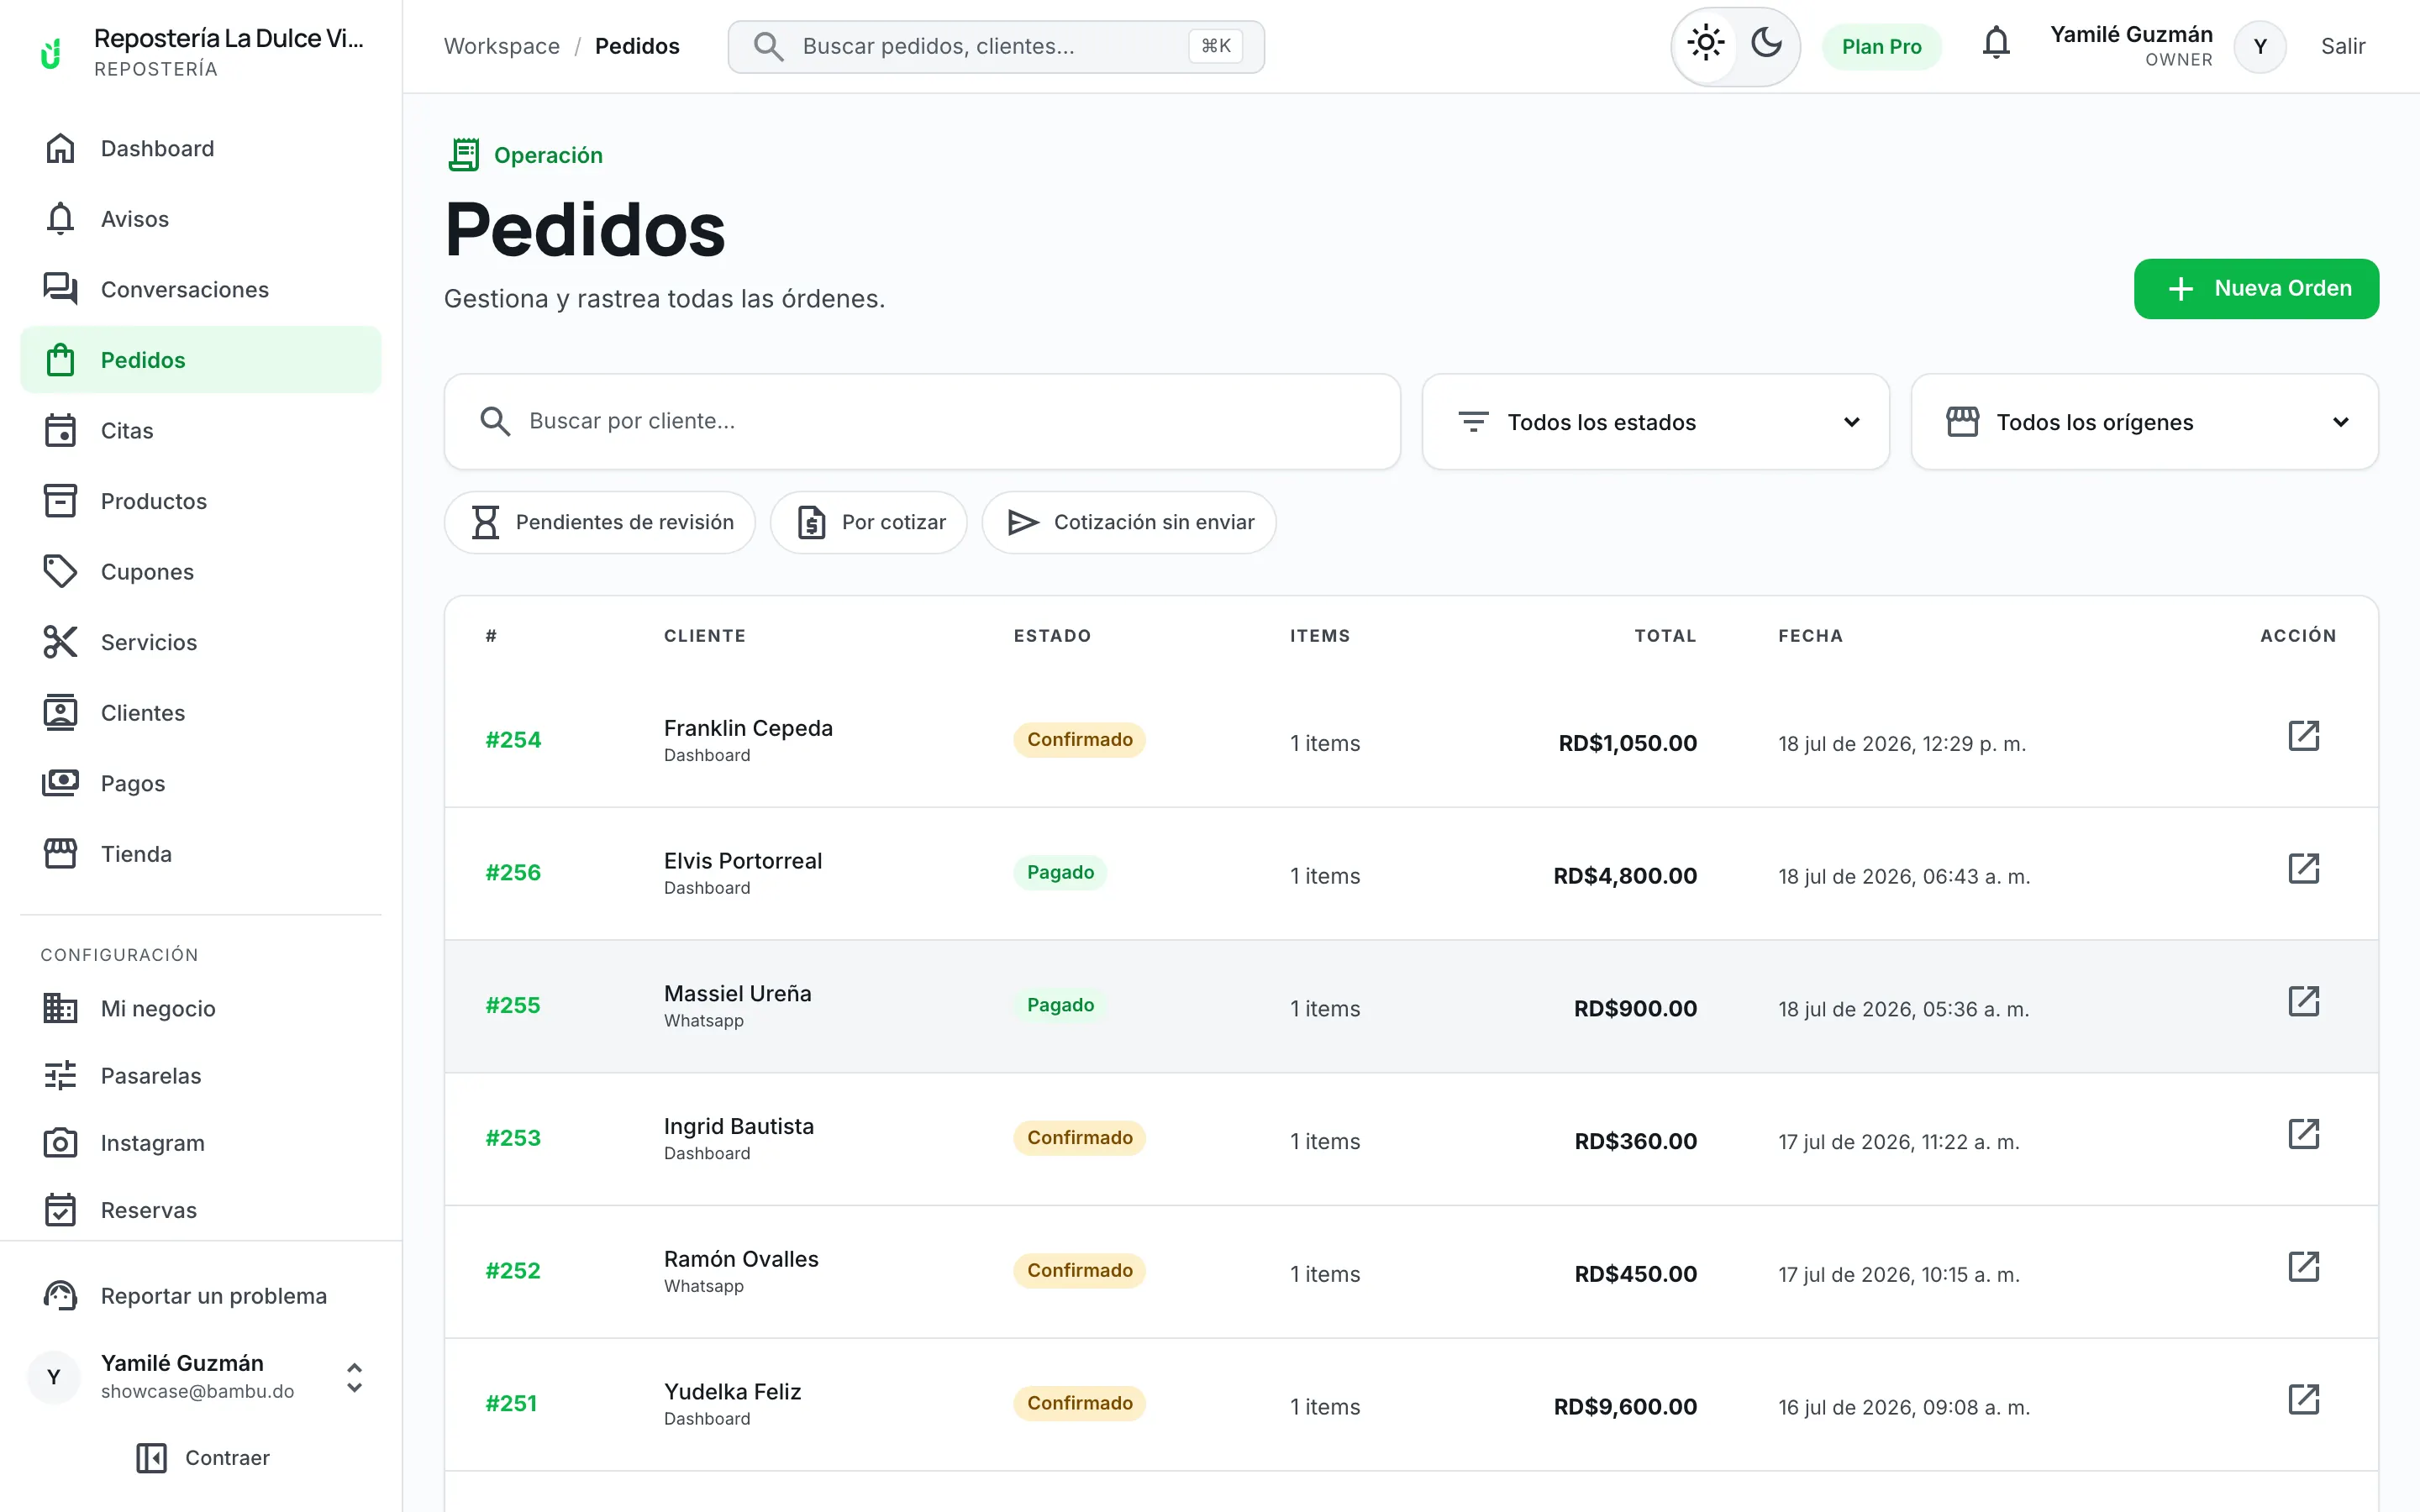Open Pagos money icon
Screen dimensions: 2420x1512
[60, 783]
